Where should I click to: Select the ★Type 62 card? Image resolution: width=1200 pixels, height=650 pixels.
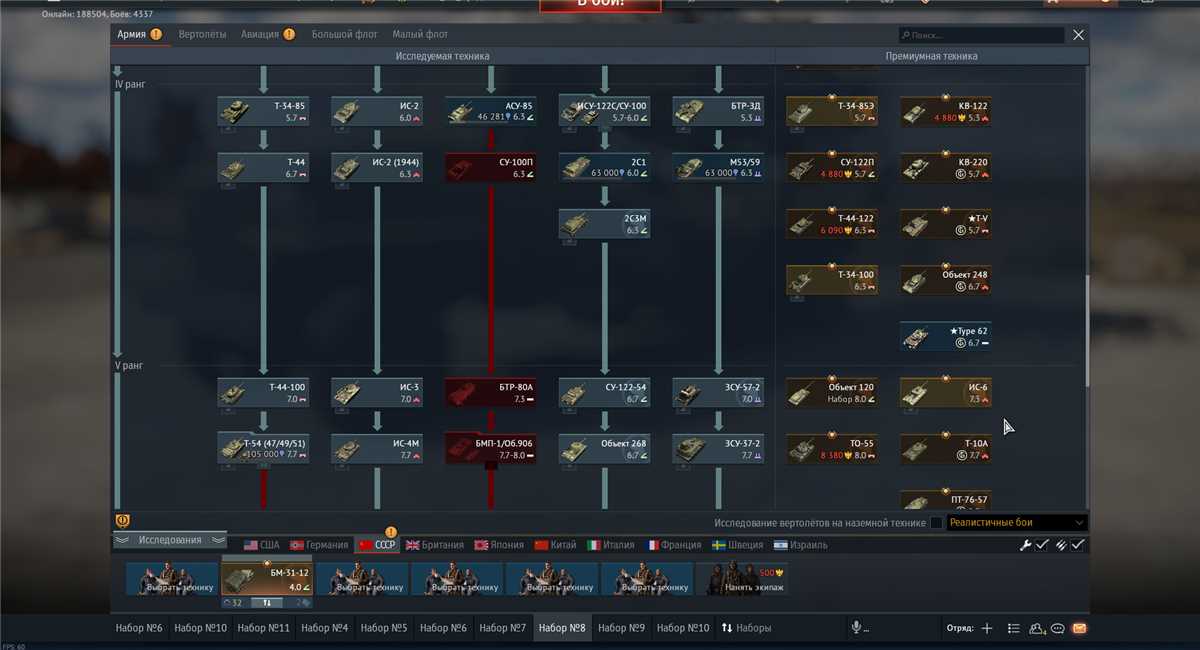[946, 337]
